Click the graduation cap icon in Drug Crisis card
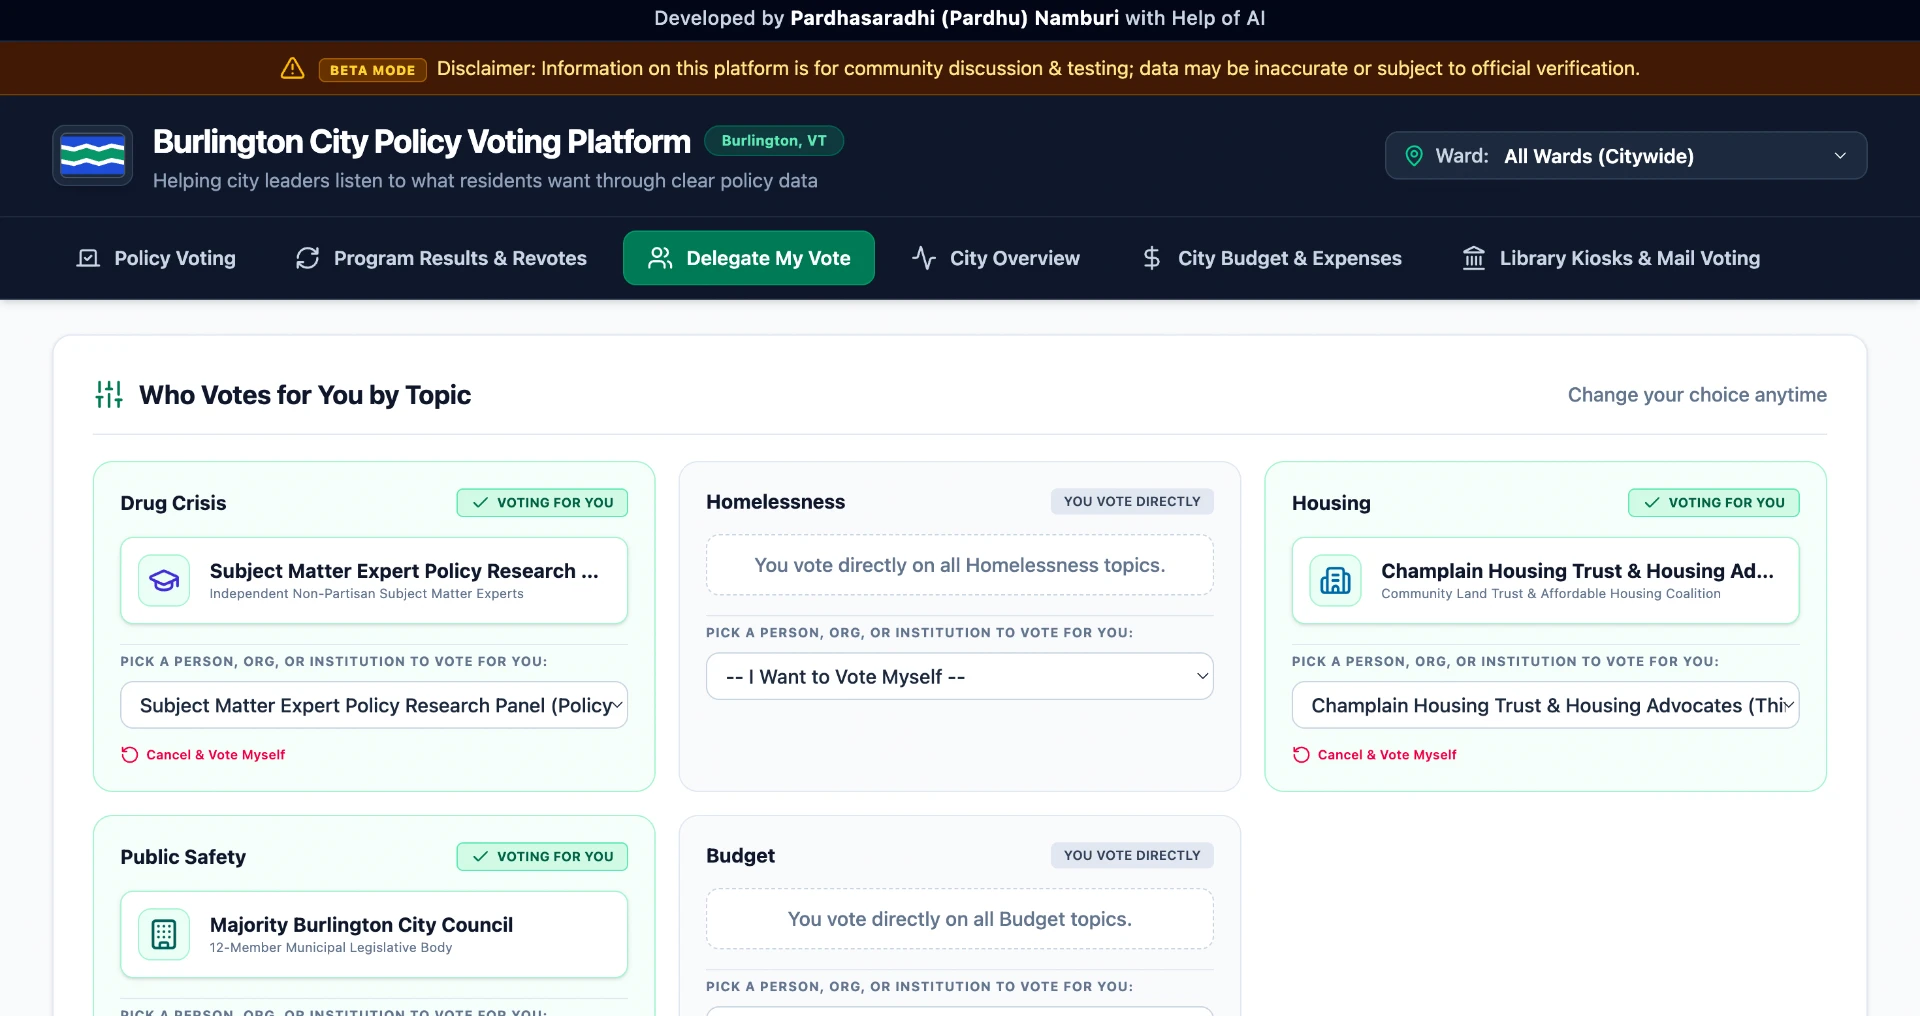 164,580
